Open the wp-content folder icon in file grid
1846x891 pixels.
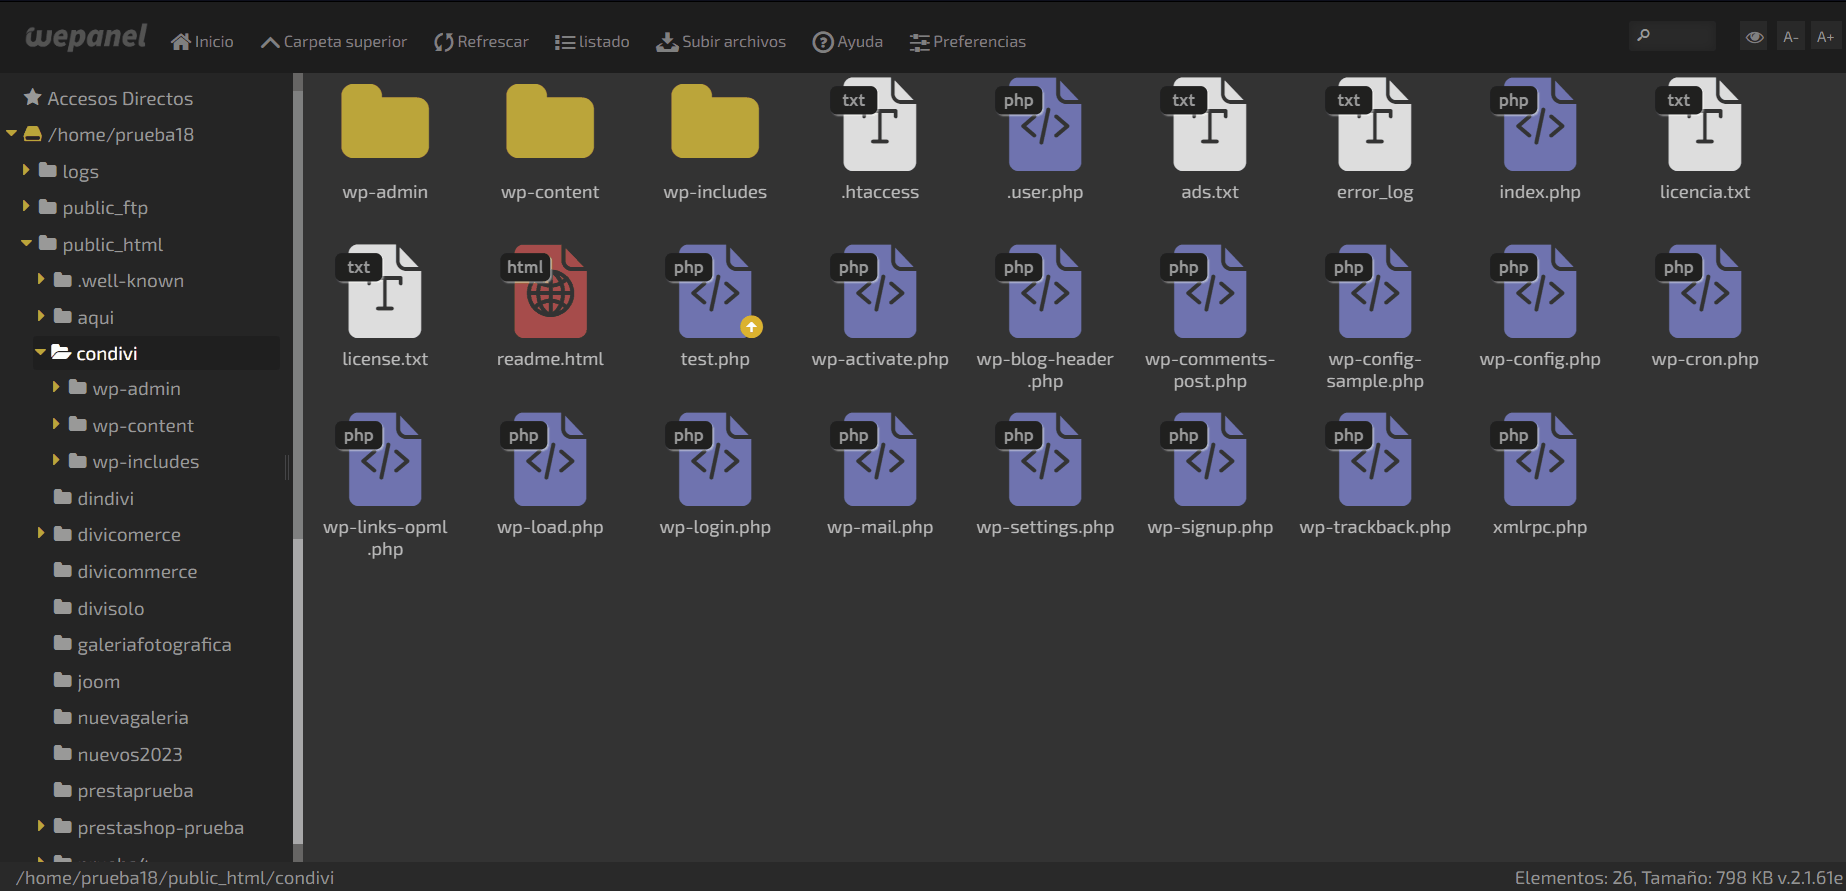coord(550,123)
